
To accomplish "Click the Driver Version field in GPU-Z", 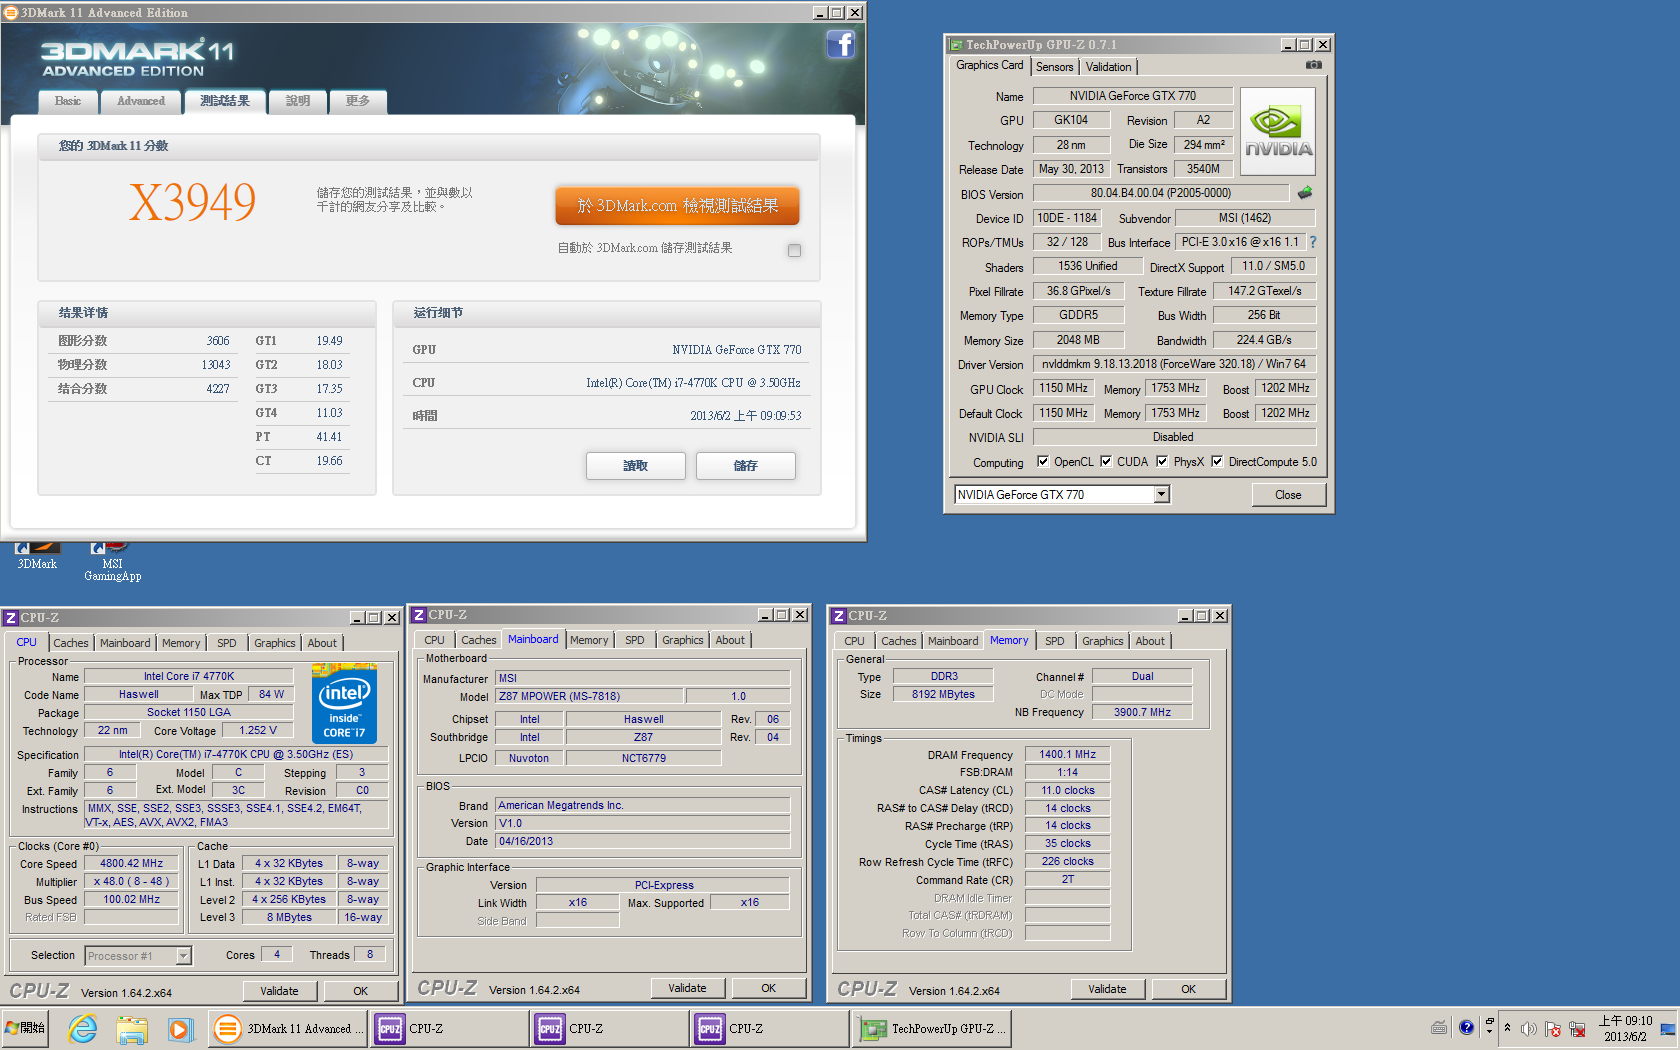I will click(1174, 364).
